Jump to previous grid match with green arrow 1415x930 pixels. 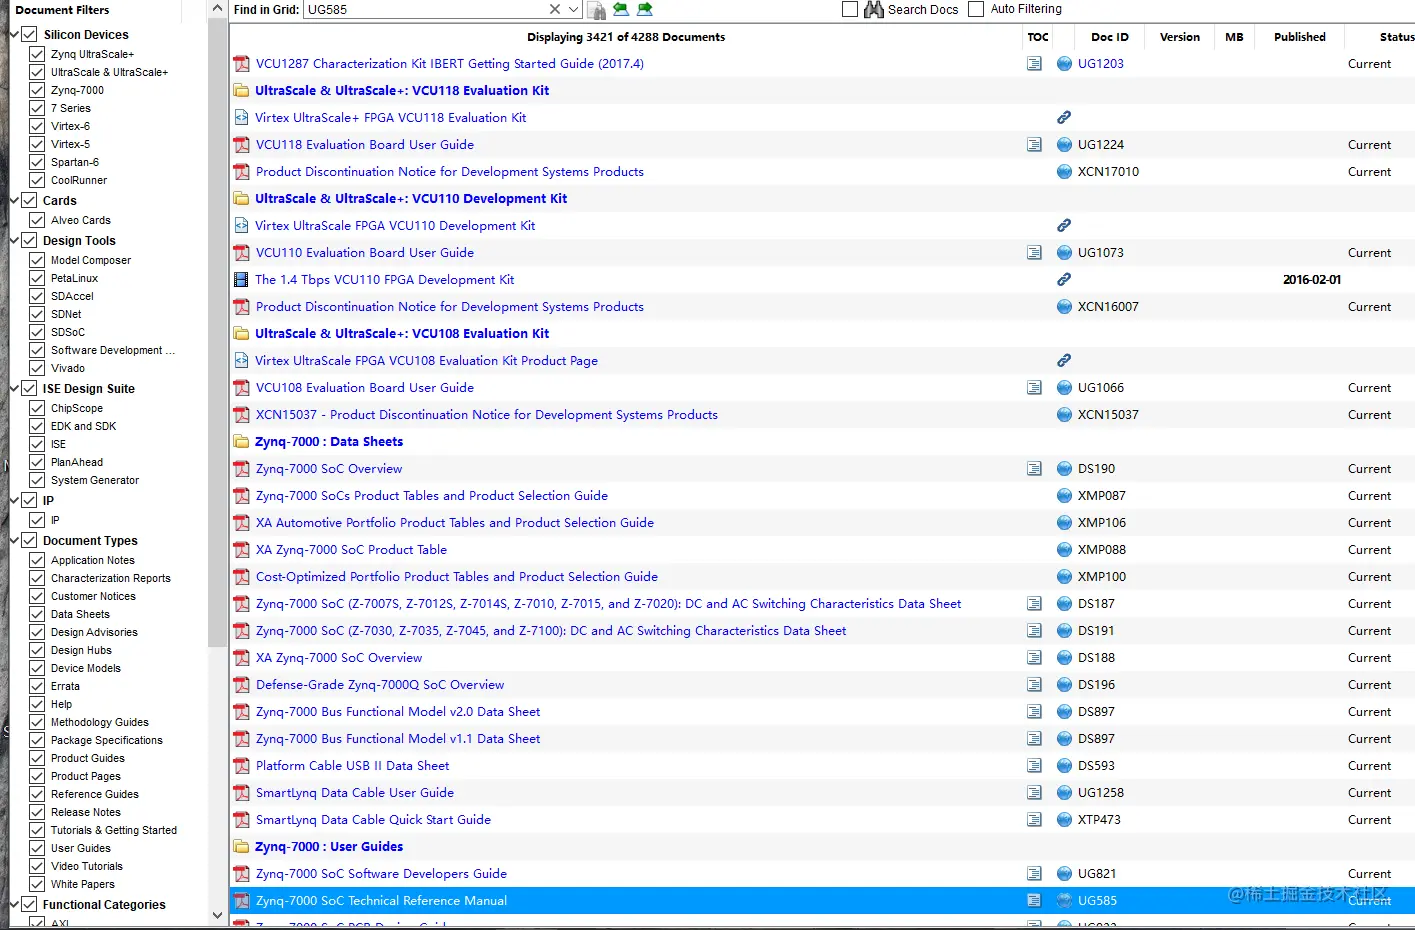(621, 9)
